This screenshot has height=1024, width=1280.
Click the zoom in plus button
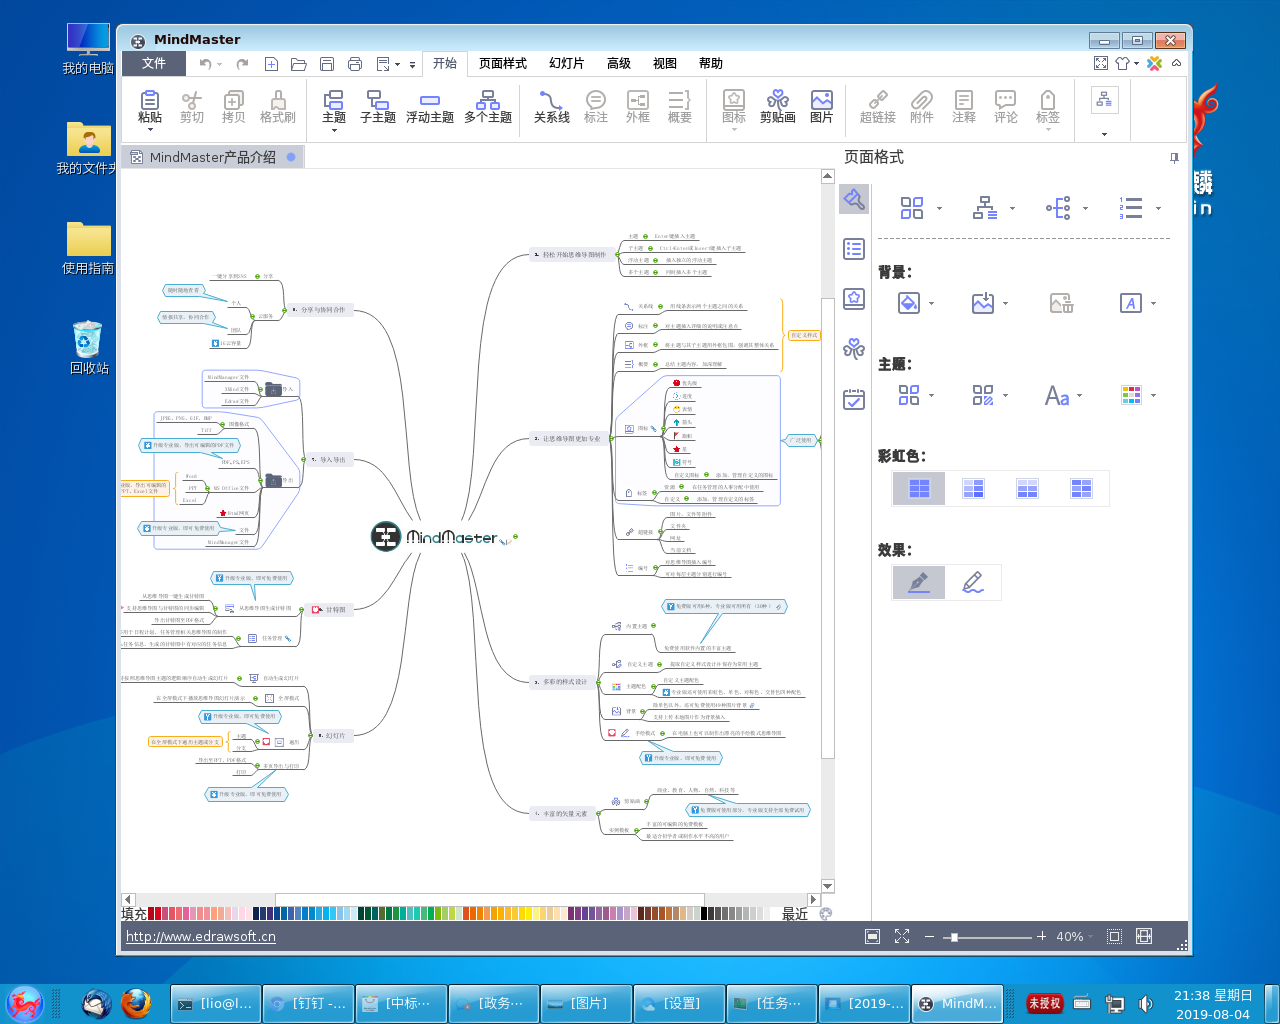[1042, 936]
